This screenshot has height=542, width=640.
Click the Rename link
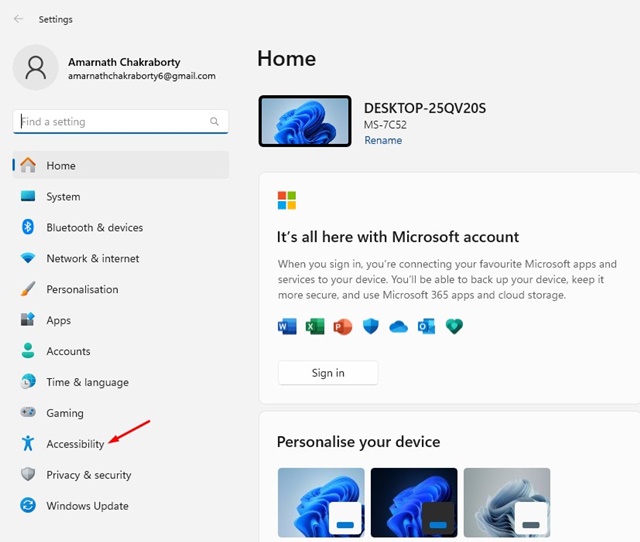tap(383, 140)
